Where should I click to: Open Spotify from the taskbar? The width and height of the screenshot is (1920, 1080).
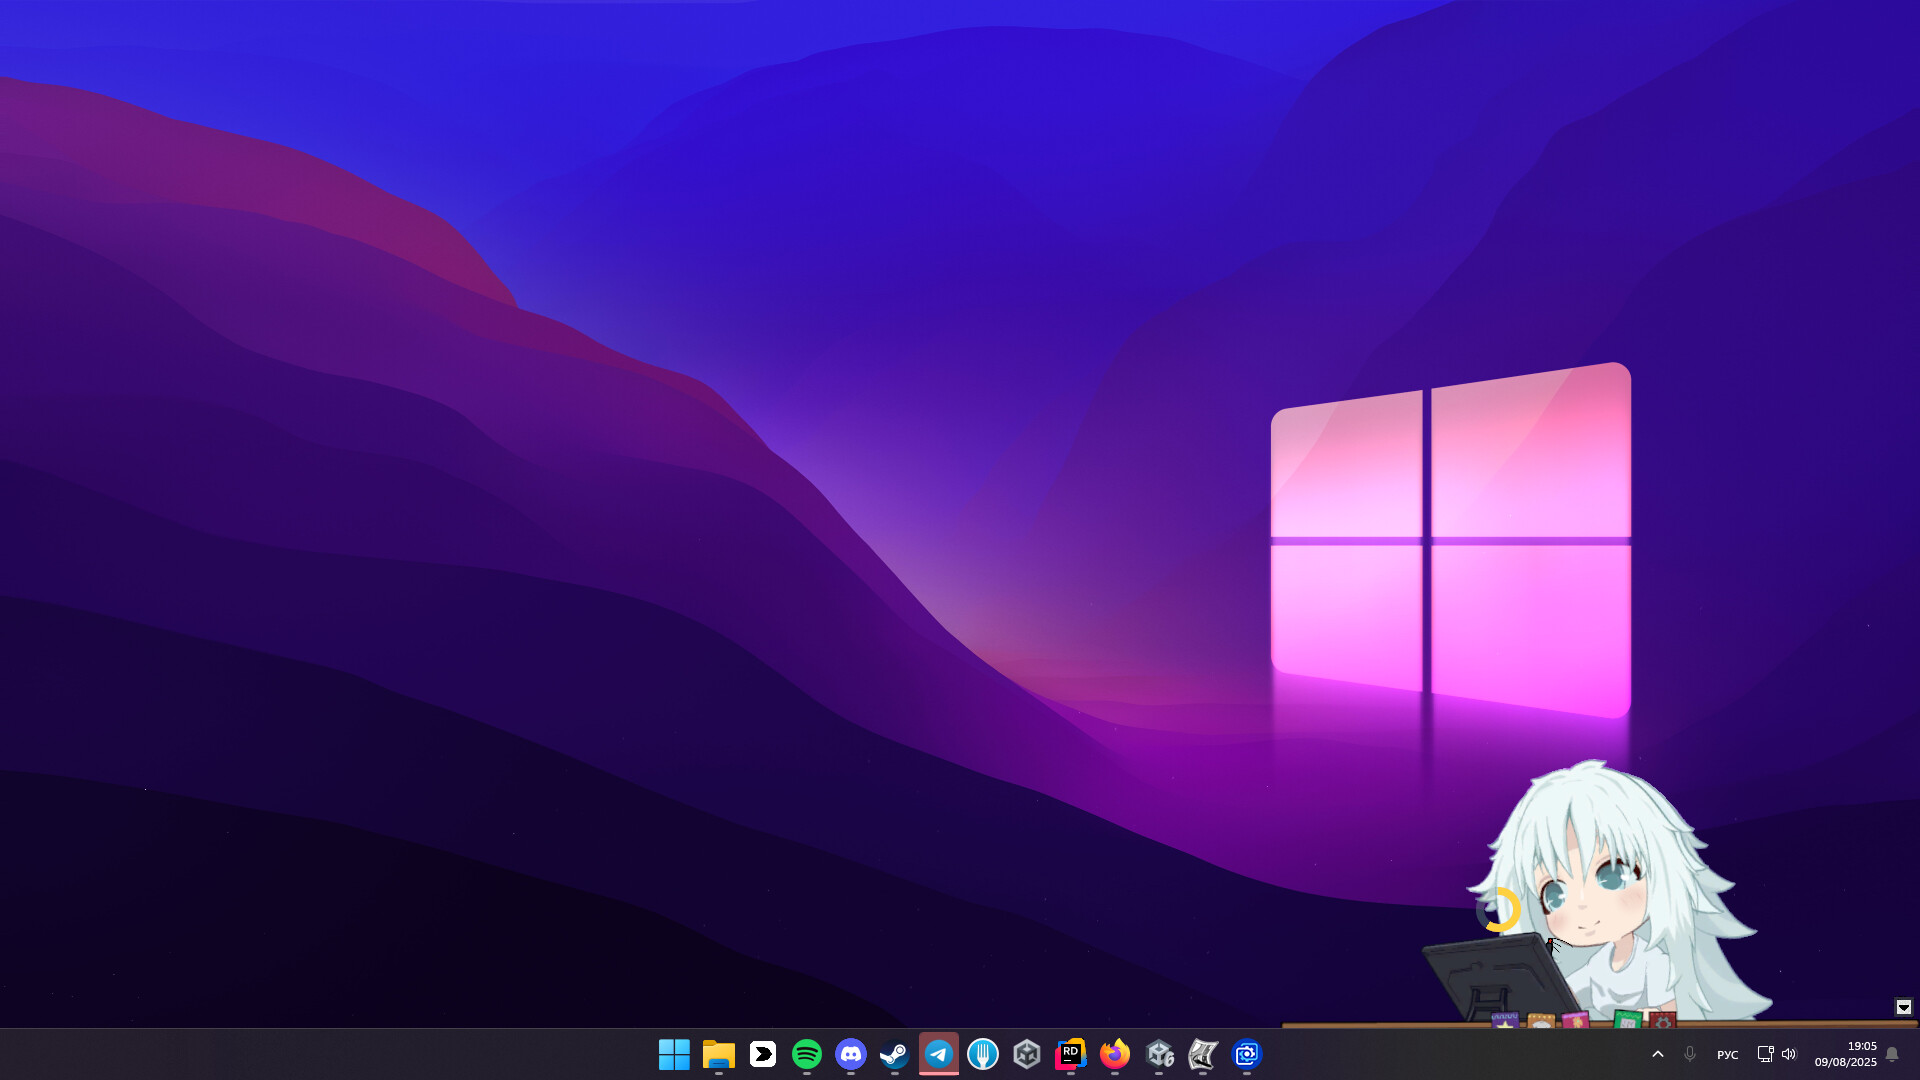tap(806, 1054)
